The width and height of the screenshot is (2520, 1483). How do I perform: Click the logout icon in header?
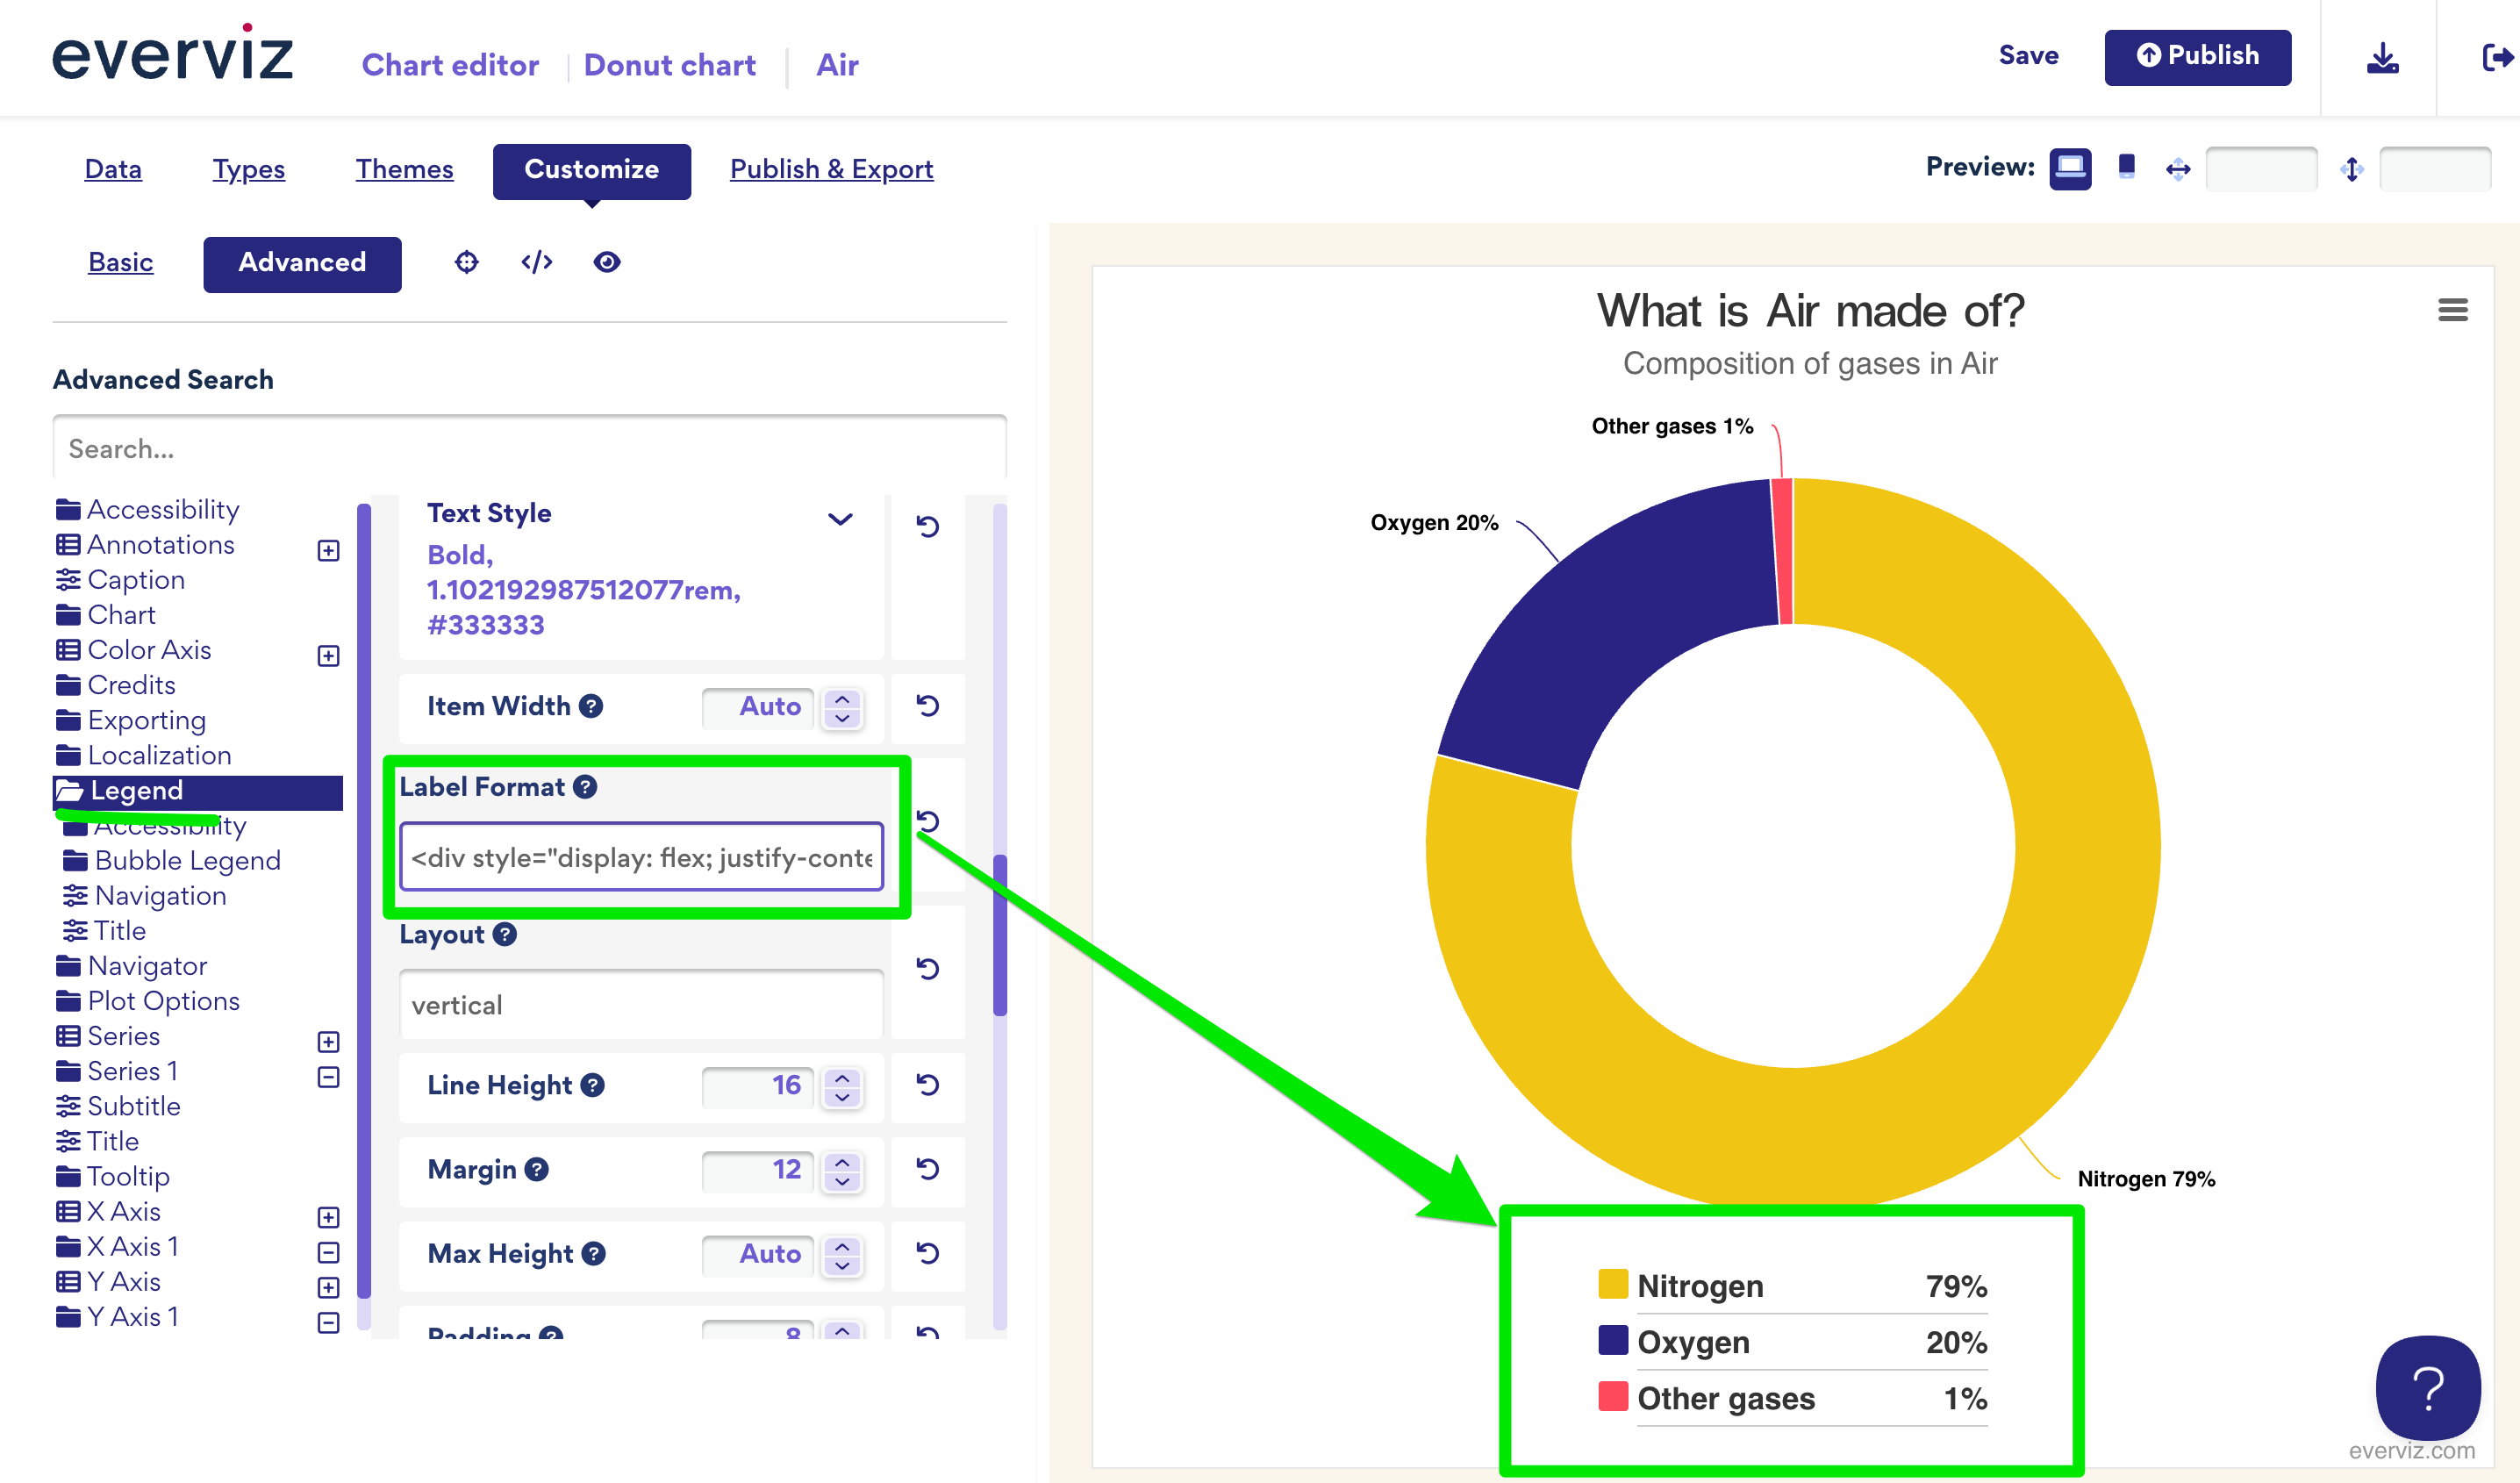pyautogui.click(x=2496, y=58)
